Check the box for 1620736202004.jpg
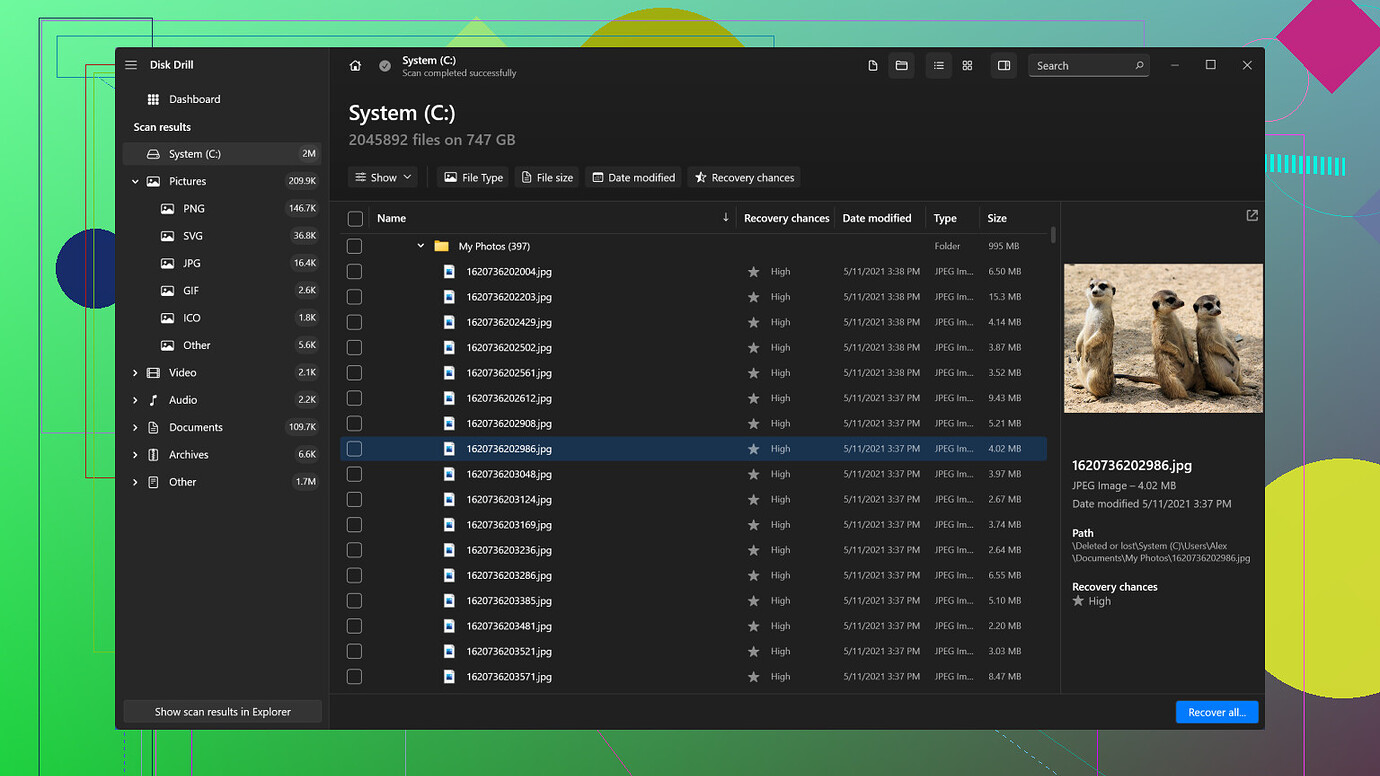Image resolution: width=1380 pixels, height=776 pixels. pos(354,272)
